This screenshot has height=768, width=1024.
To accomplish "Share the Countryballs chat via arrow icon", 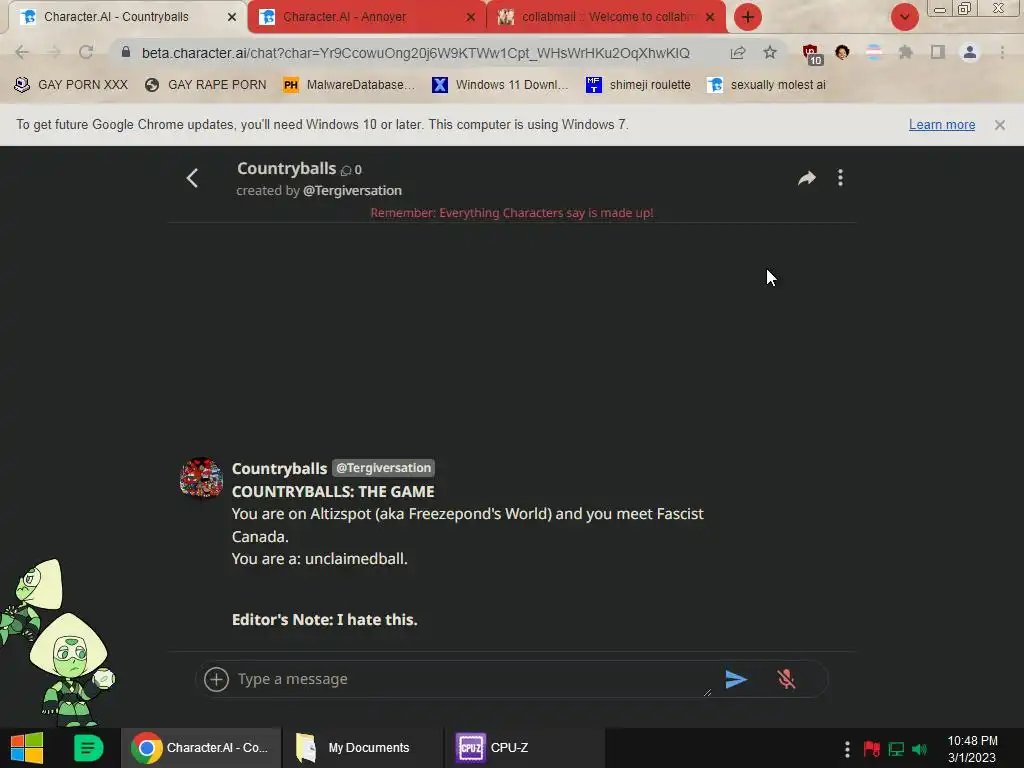I will click(807, 178).
